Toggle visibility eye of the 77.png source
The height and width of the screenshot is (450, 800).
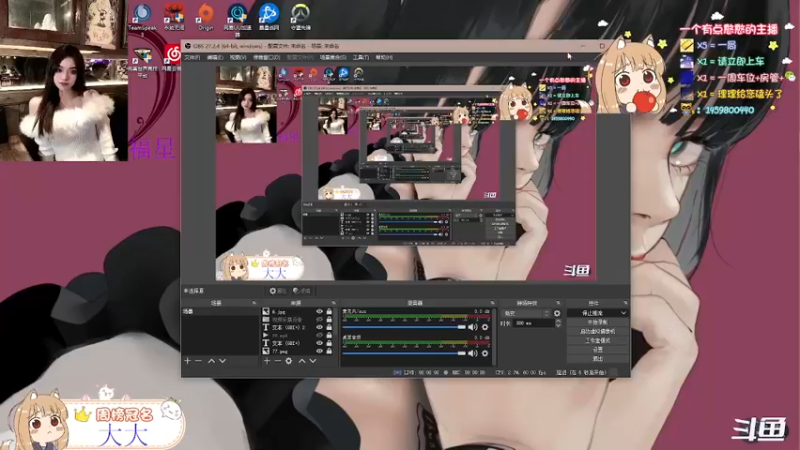[319, 351]
